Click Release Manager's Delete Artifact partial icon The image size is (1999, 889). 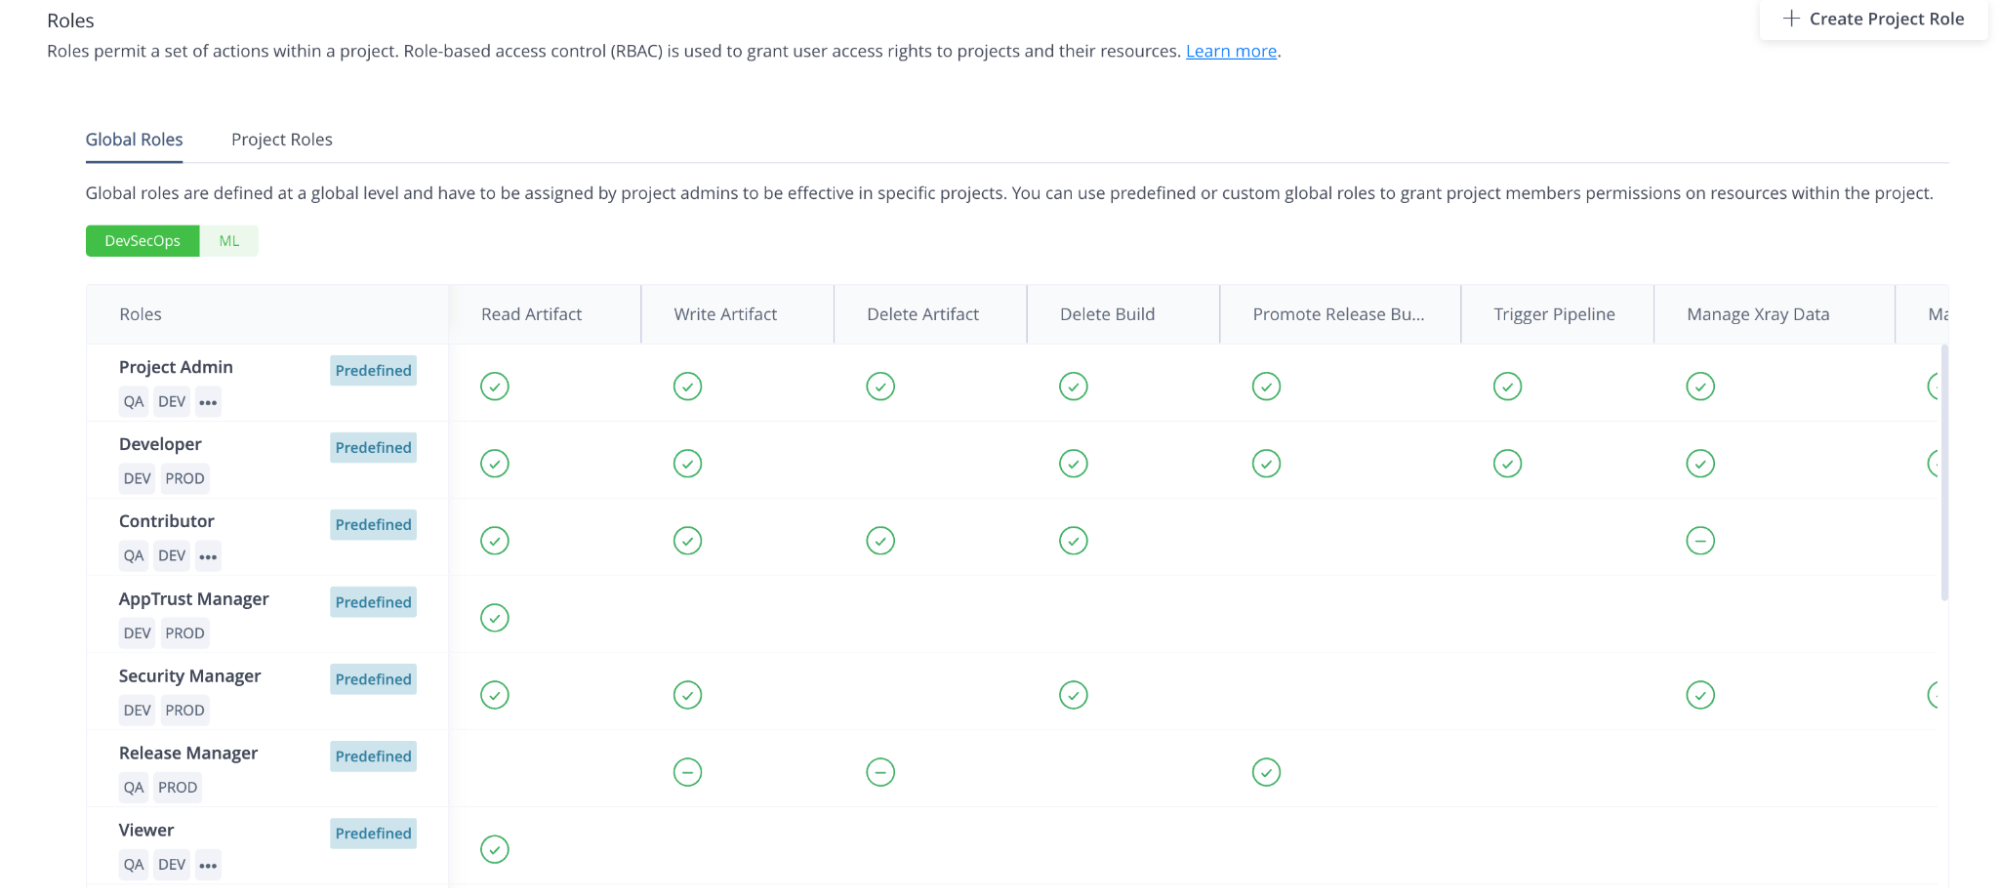pos(881,772)
